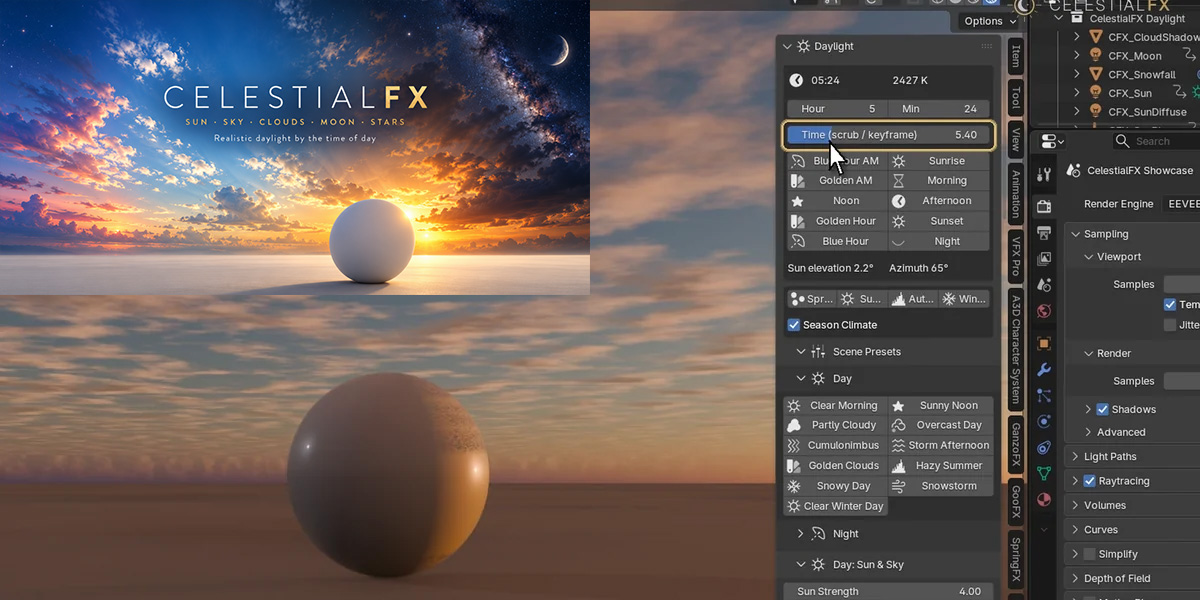Open the Object Data properties tab icon
This screenshot has height=600, width=1200.
pyautogui.click(x=1044, y=473)
